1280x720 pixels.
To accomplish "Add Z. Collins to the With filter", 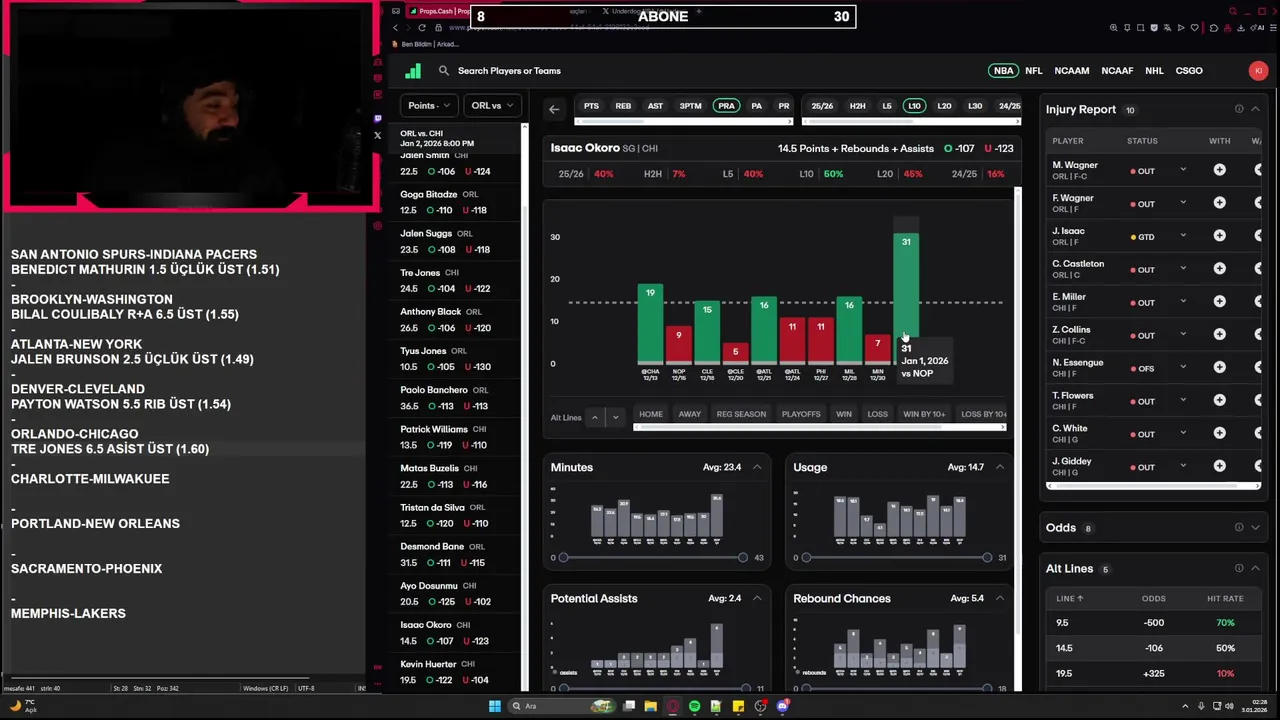I will point(1219,335).
